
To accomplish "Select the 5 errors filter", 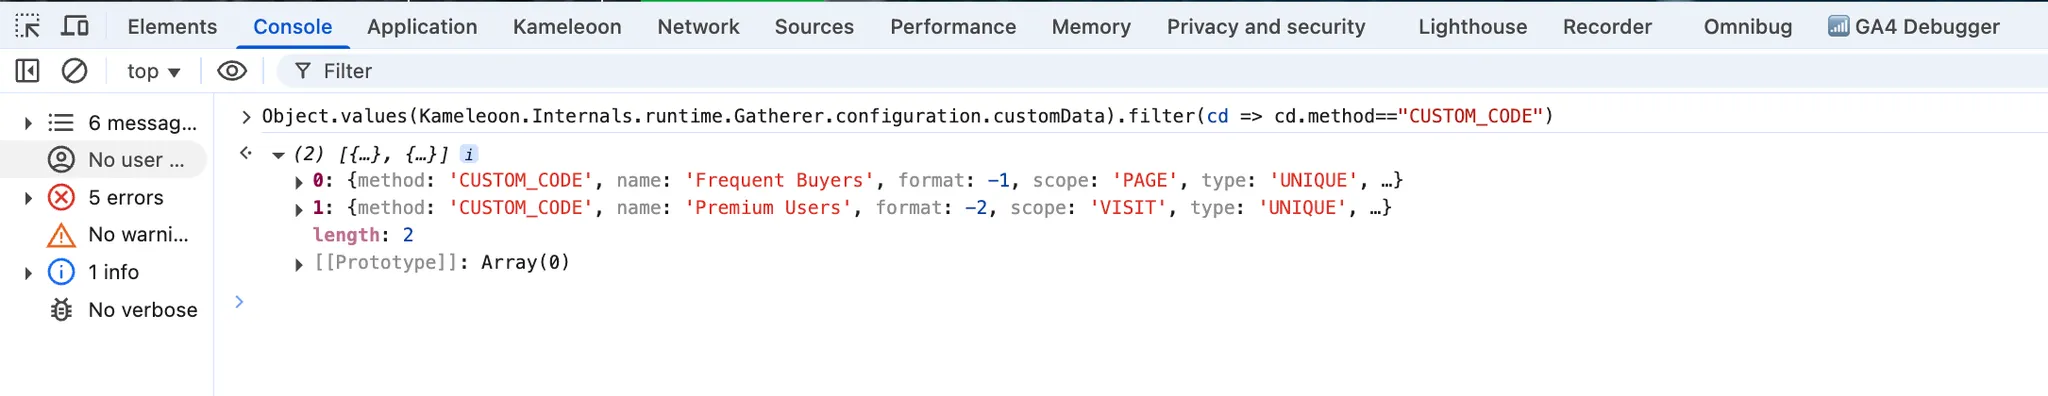I will coord(105,197).
